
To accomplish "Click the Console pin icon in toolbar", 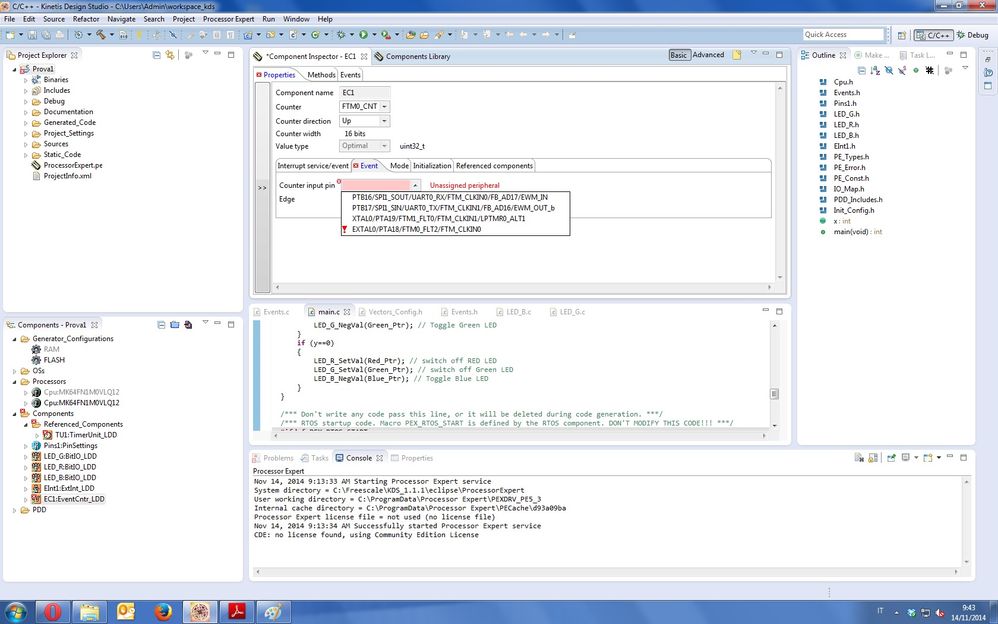I will point(891,457).
